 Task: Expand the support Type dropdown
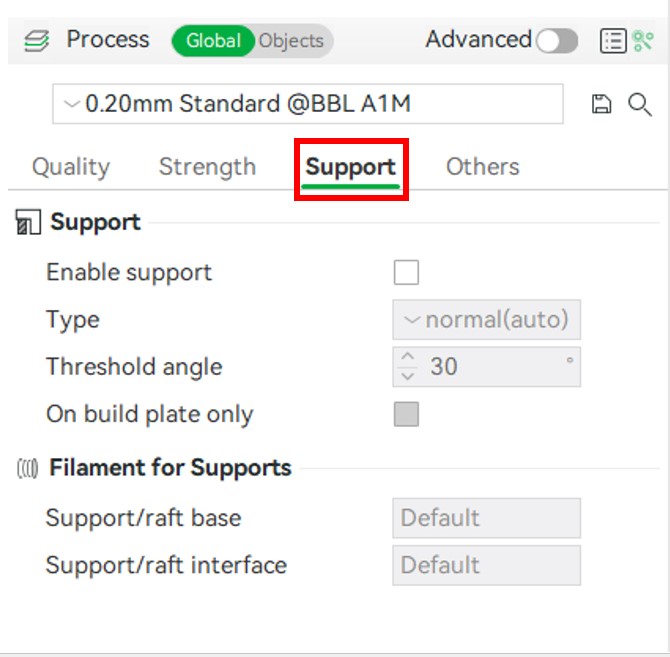486,320
